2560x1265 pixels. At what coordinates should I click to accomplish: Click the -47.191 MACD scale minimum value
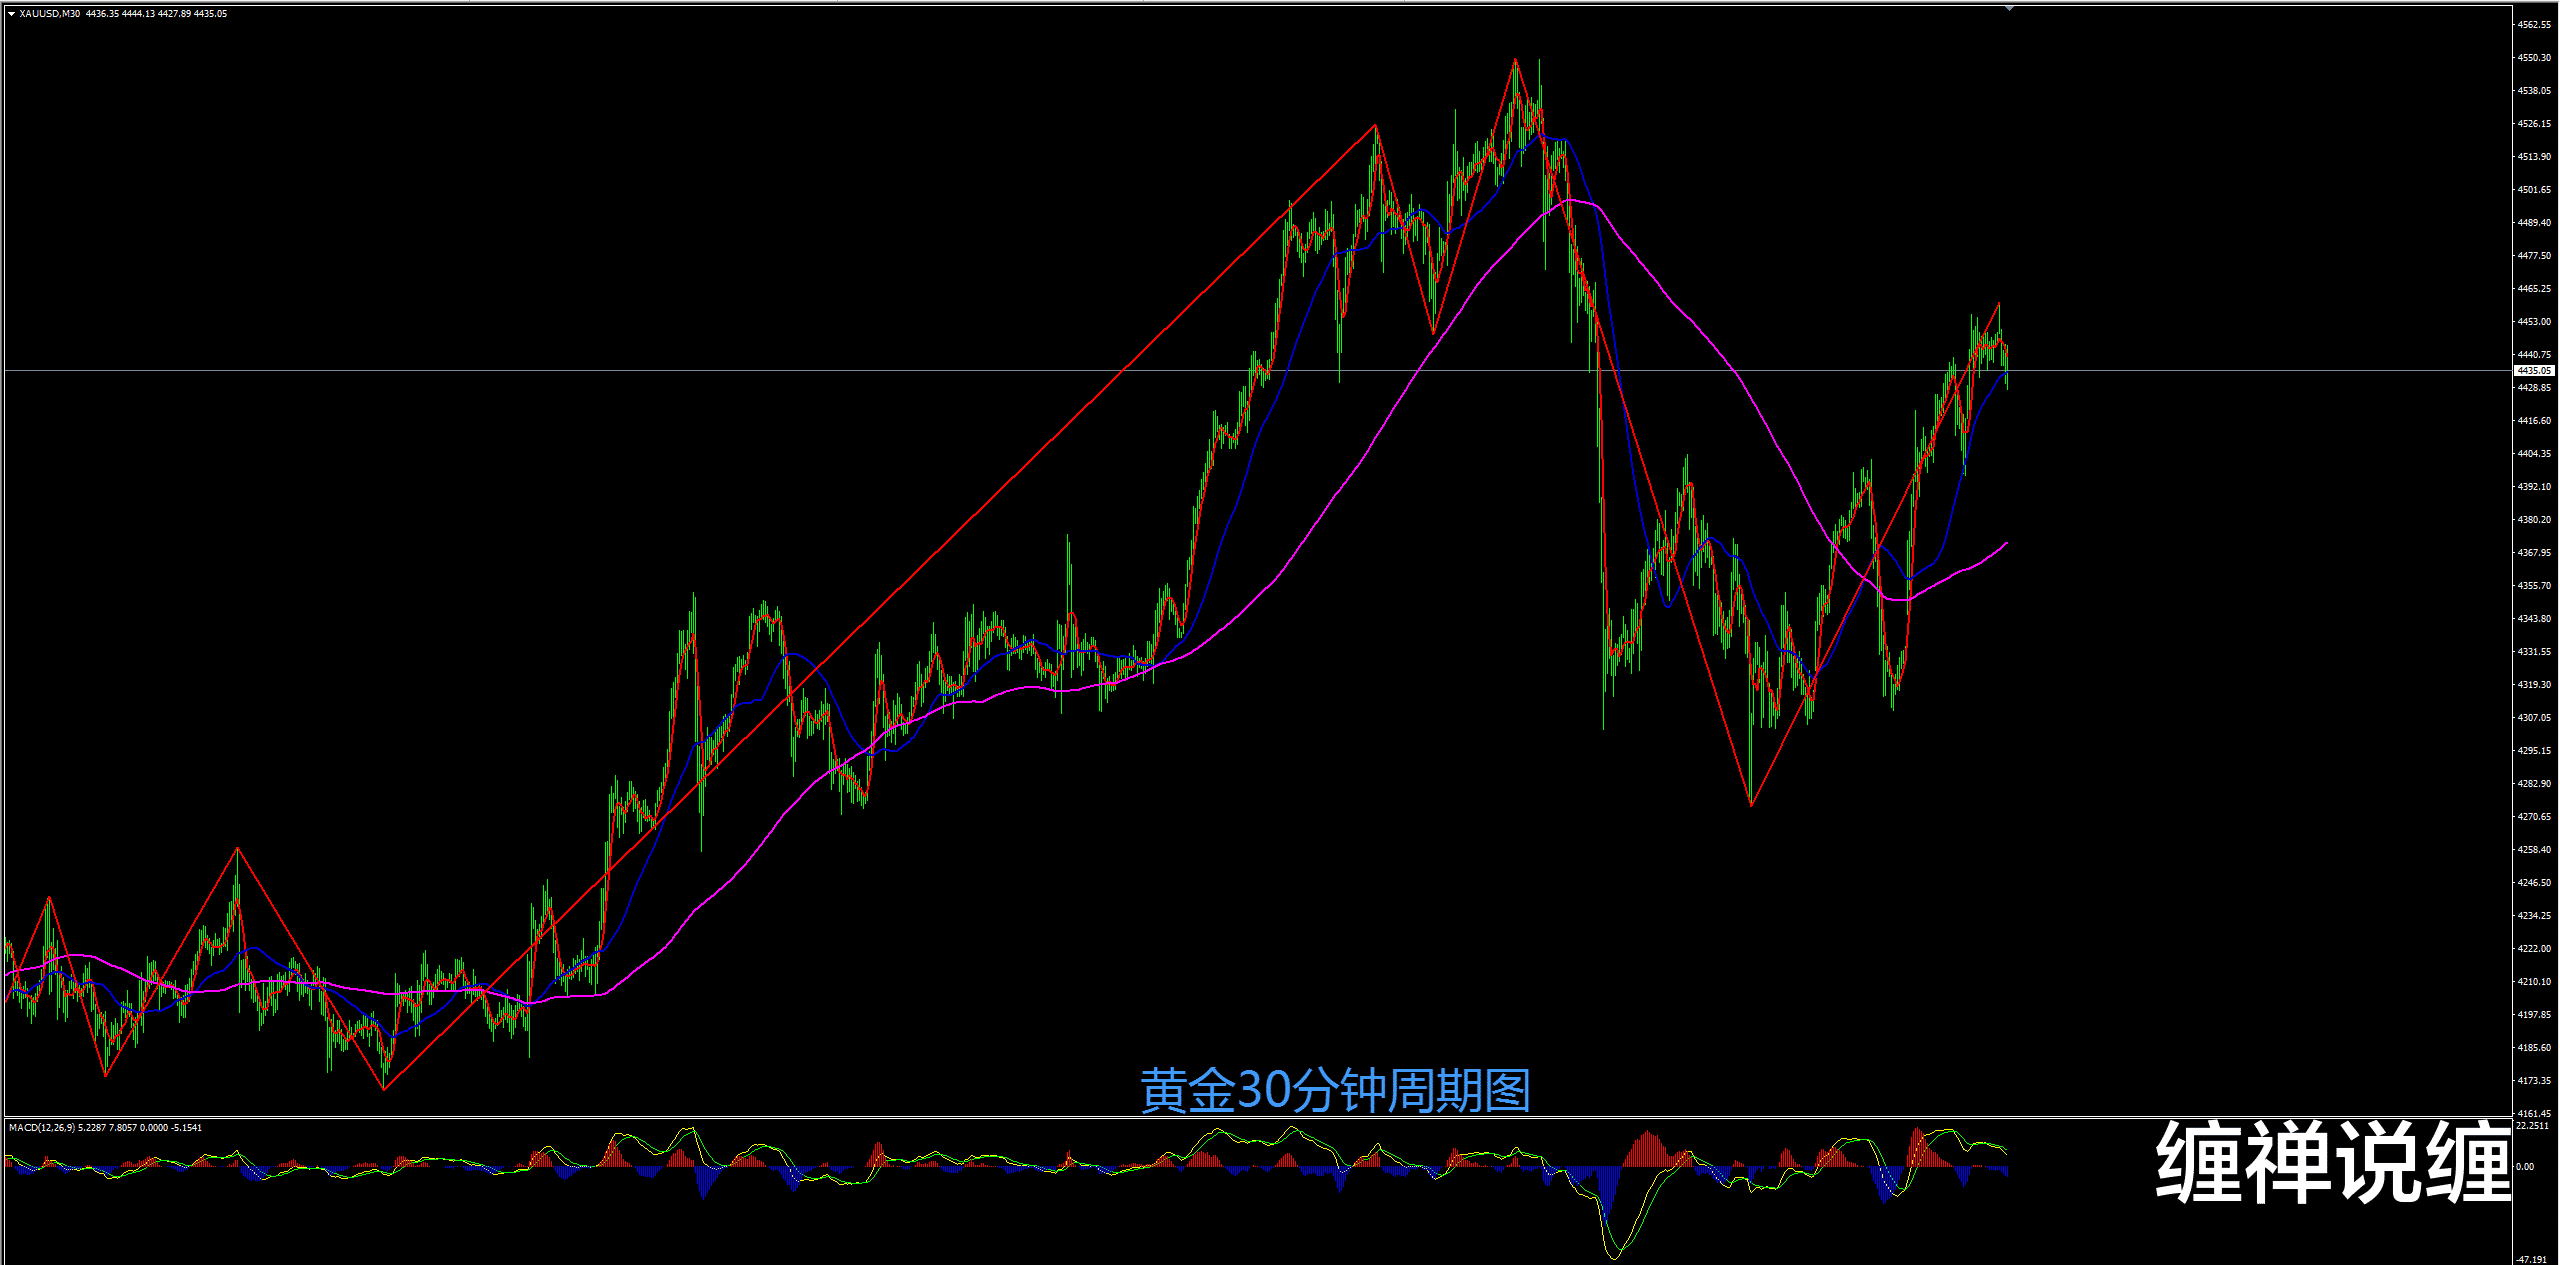pos(2532,1259)
